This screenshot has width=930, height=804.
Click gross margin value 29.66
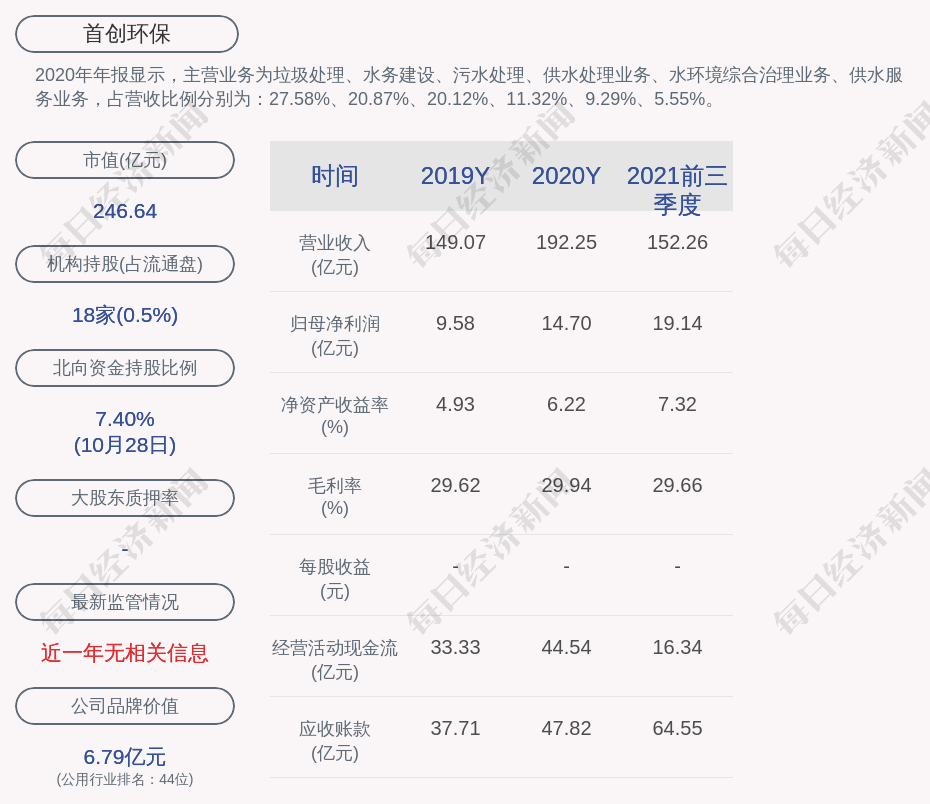(x=677, y=486)
